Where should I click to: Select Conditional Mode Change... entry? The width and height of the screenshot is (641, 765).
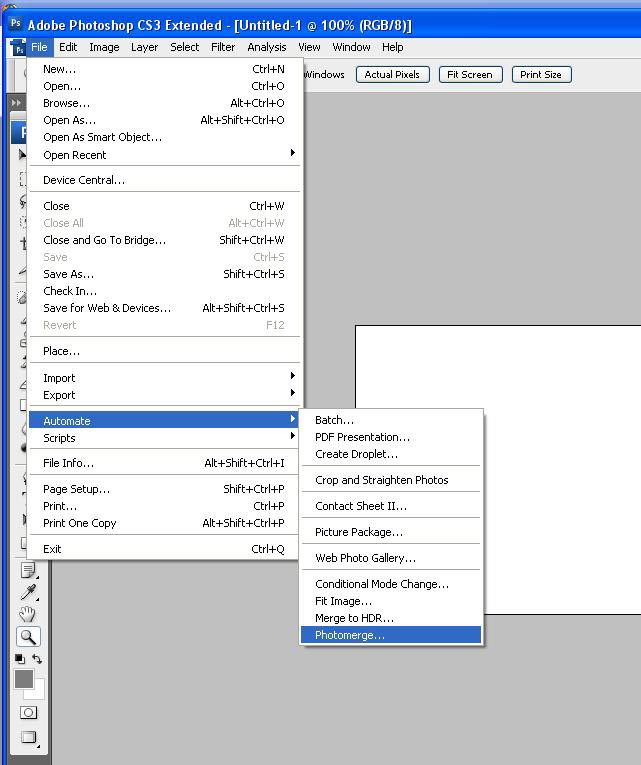click(x=391, y=584)
